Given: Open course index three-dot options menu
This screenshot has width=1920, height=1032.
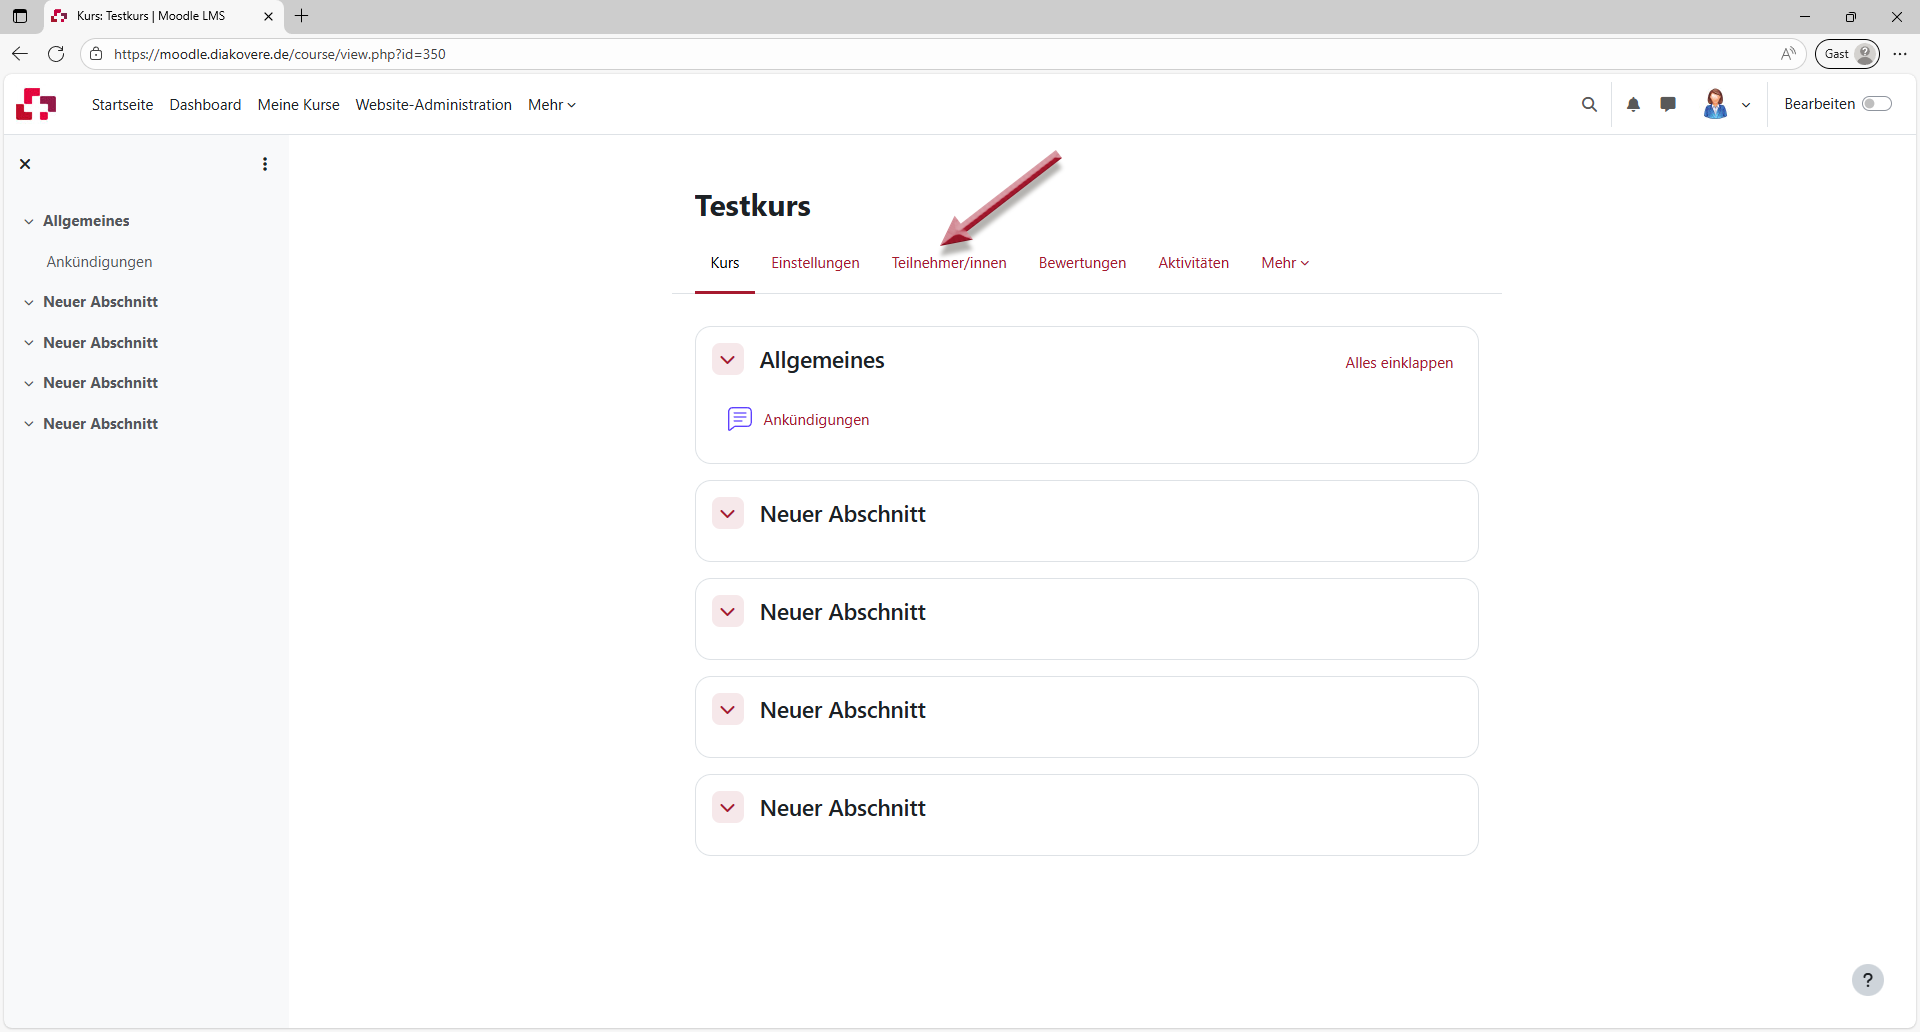Looking at the screenshot, I should point(265,164).
